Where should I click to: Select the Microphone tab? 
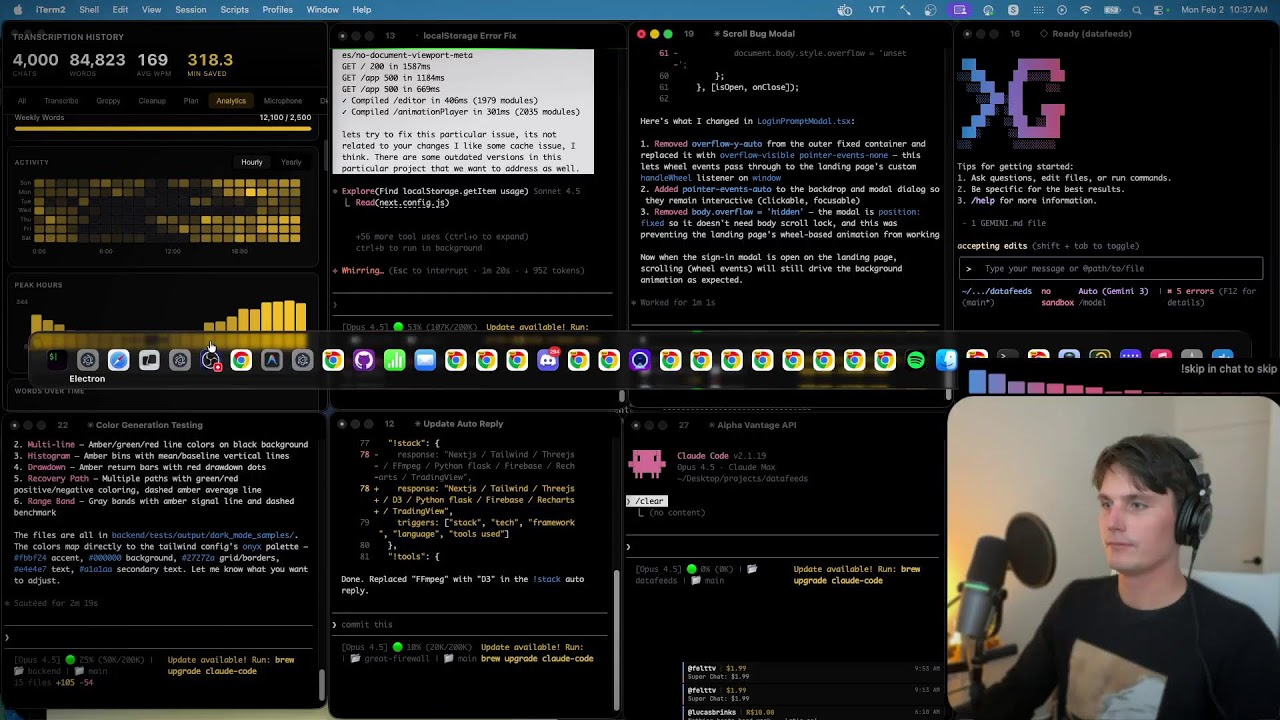pos(282,101)
